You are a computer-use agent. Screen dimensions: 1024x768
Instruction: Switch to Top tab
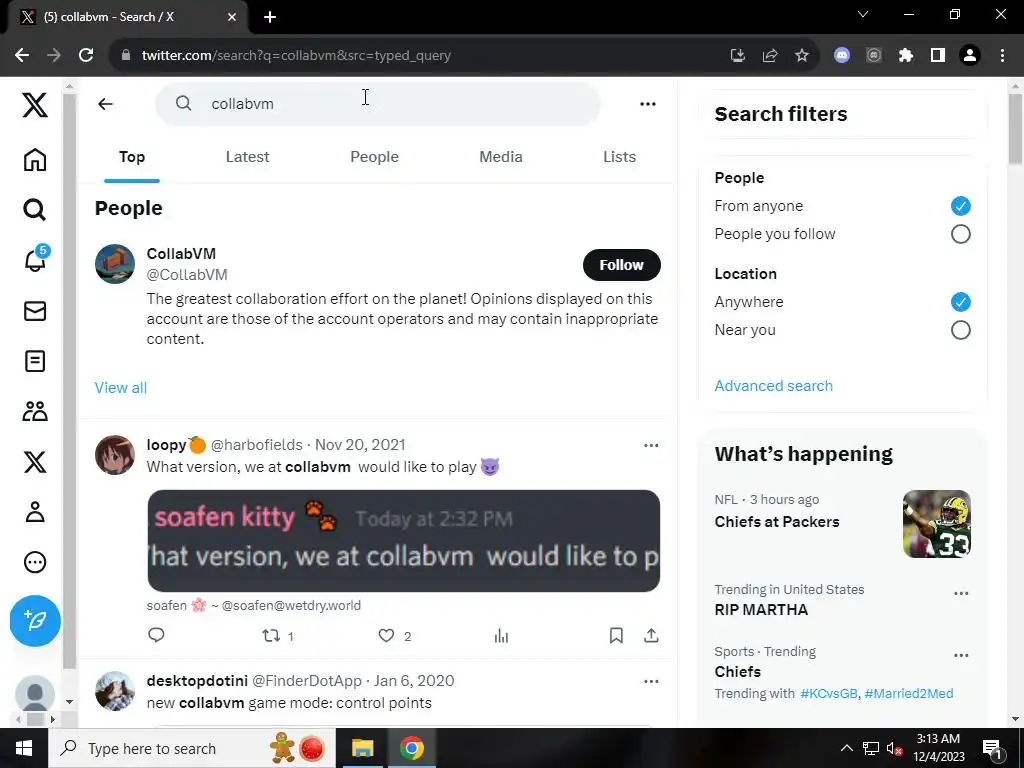132,157
